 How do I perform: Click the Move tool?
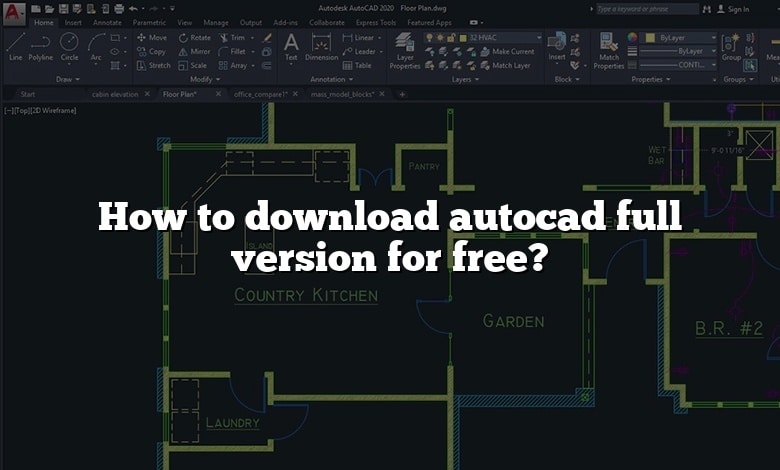tap(152, 37)
